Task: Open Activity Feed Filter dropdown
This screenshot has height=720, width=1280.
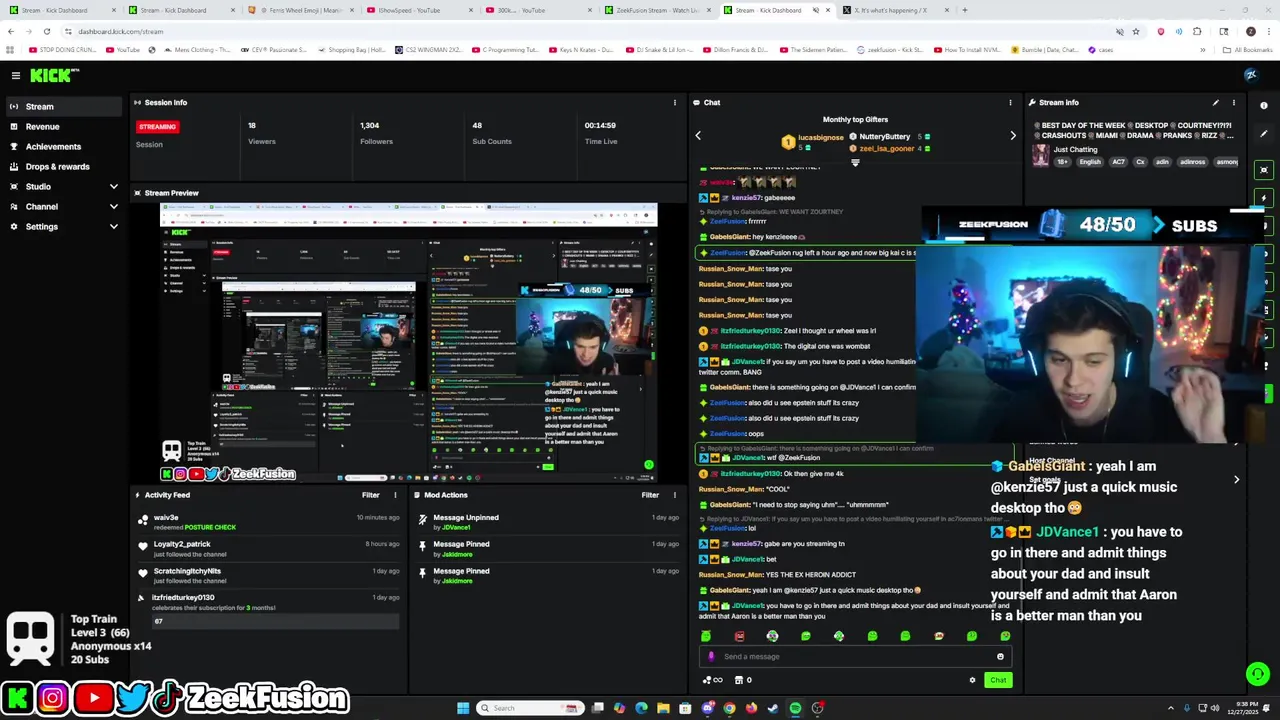Action: [x=371, y=495]
